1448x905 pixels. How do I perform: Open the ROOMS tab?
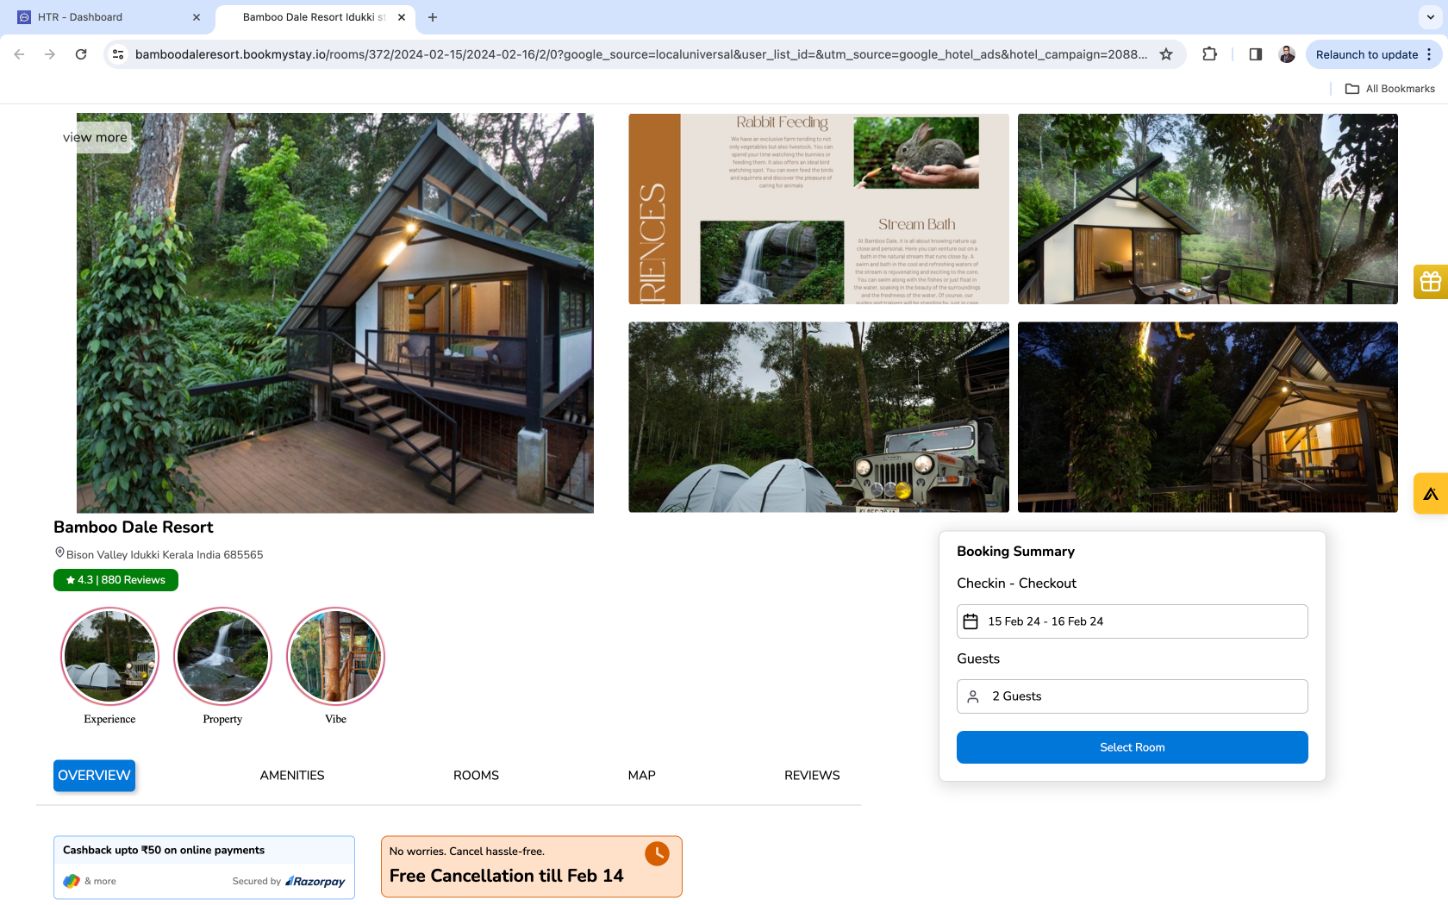[476, 775]
